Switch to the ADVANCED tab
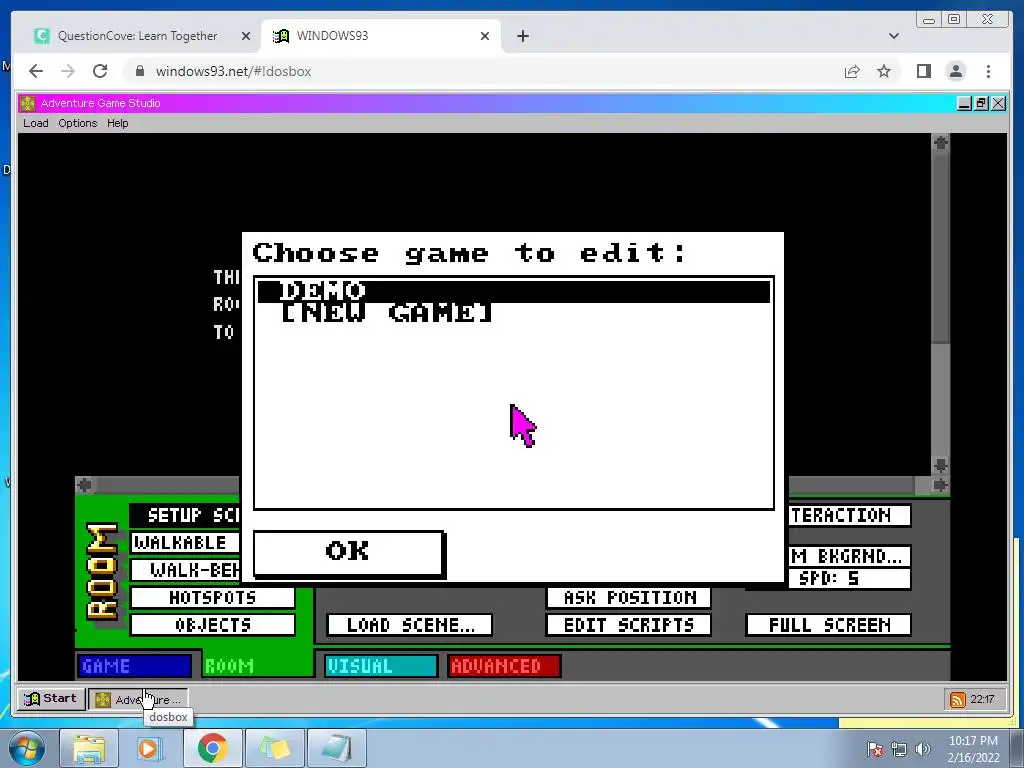The width and height of the screenshot is (1024, 768). click(x=504, y=665)
